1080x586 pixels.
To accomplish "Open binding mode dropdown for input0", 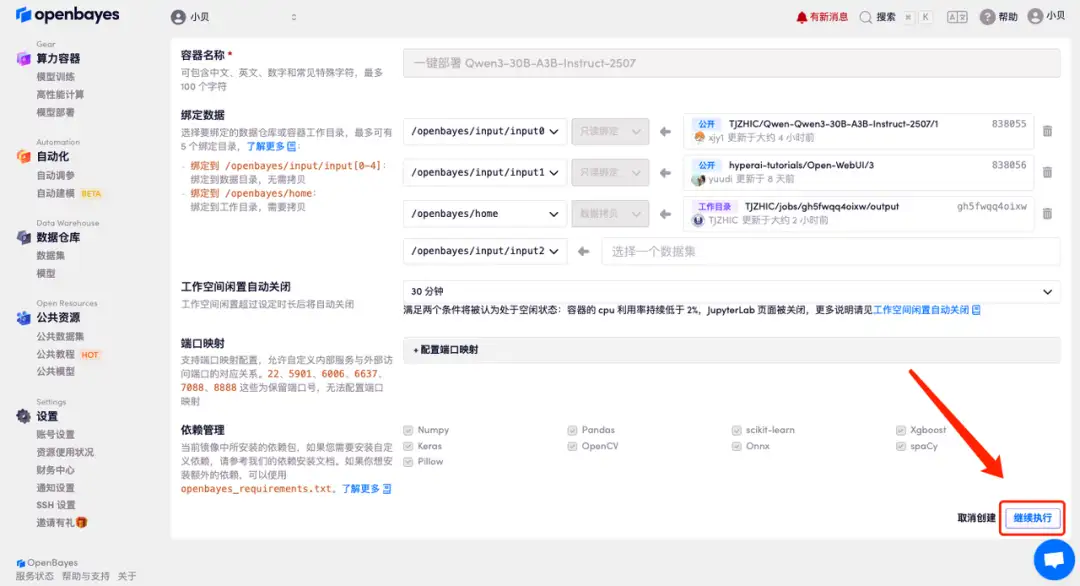I will (x=610, y=131).
